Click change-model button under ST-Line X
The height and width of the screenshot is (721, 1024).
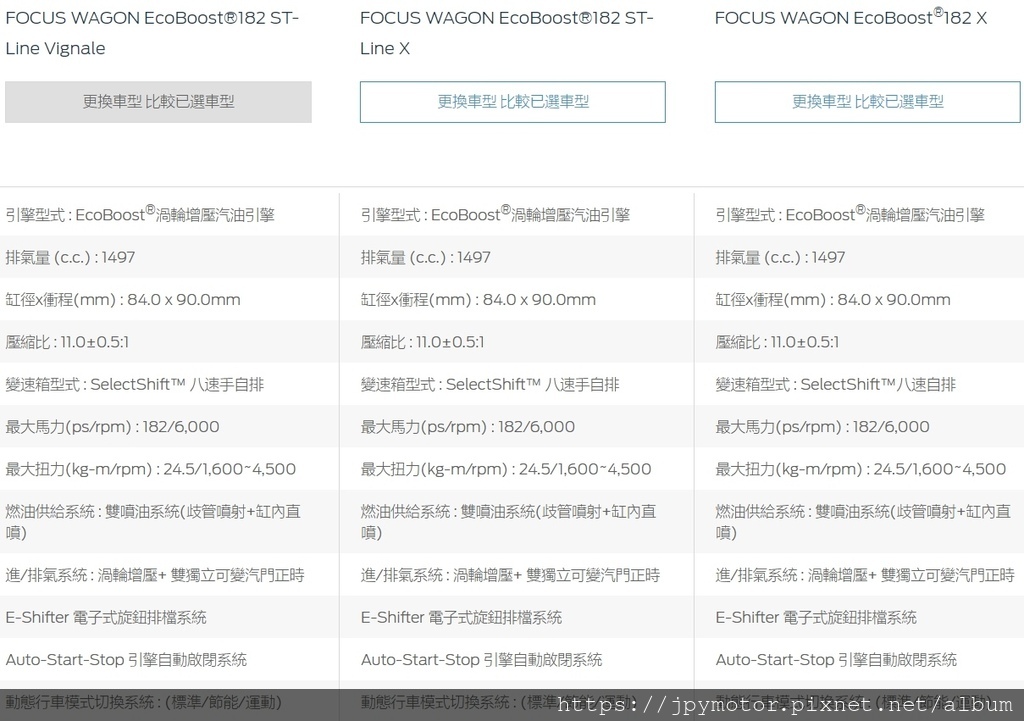click(513, 102)
